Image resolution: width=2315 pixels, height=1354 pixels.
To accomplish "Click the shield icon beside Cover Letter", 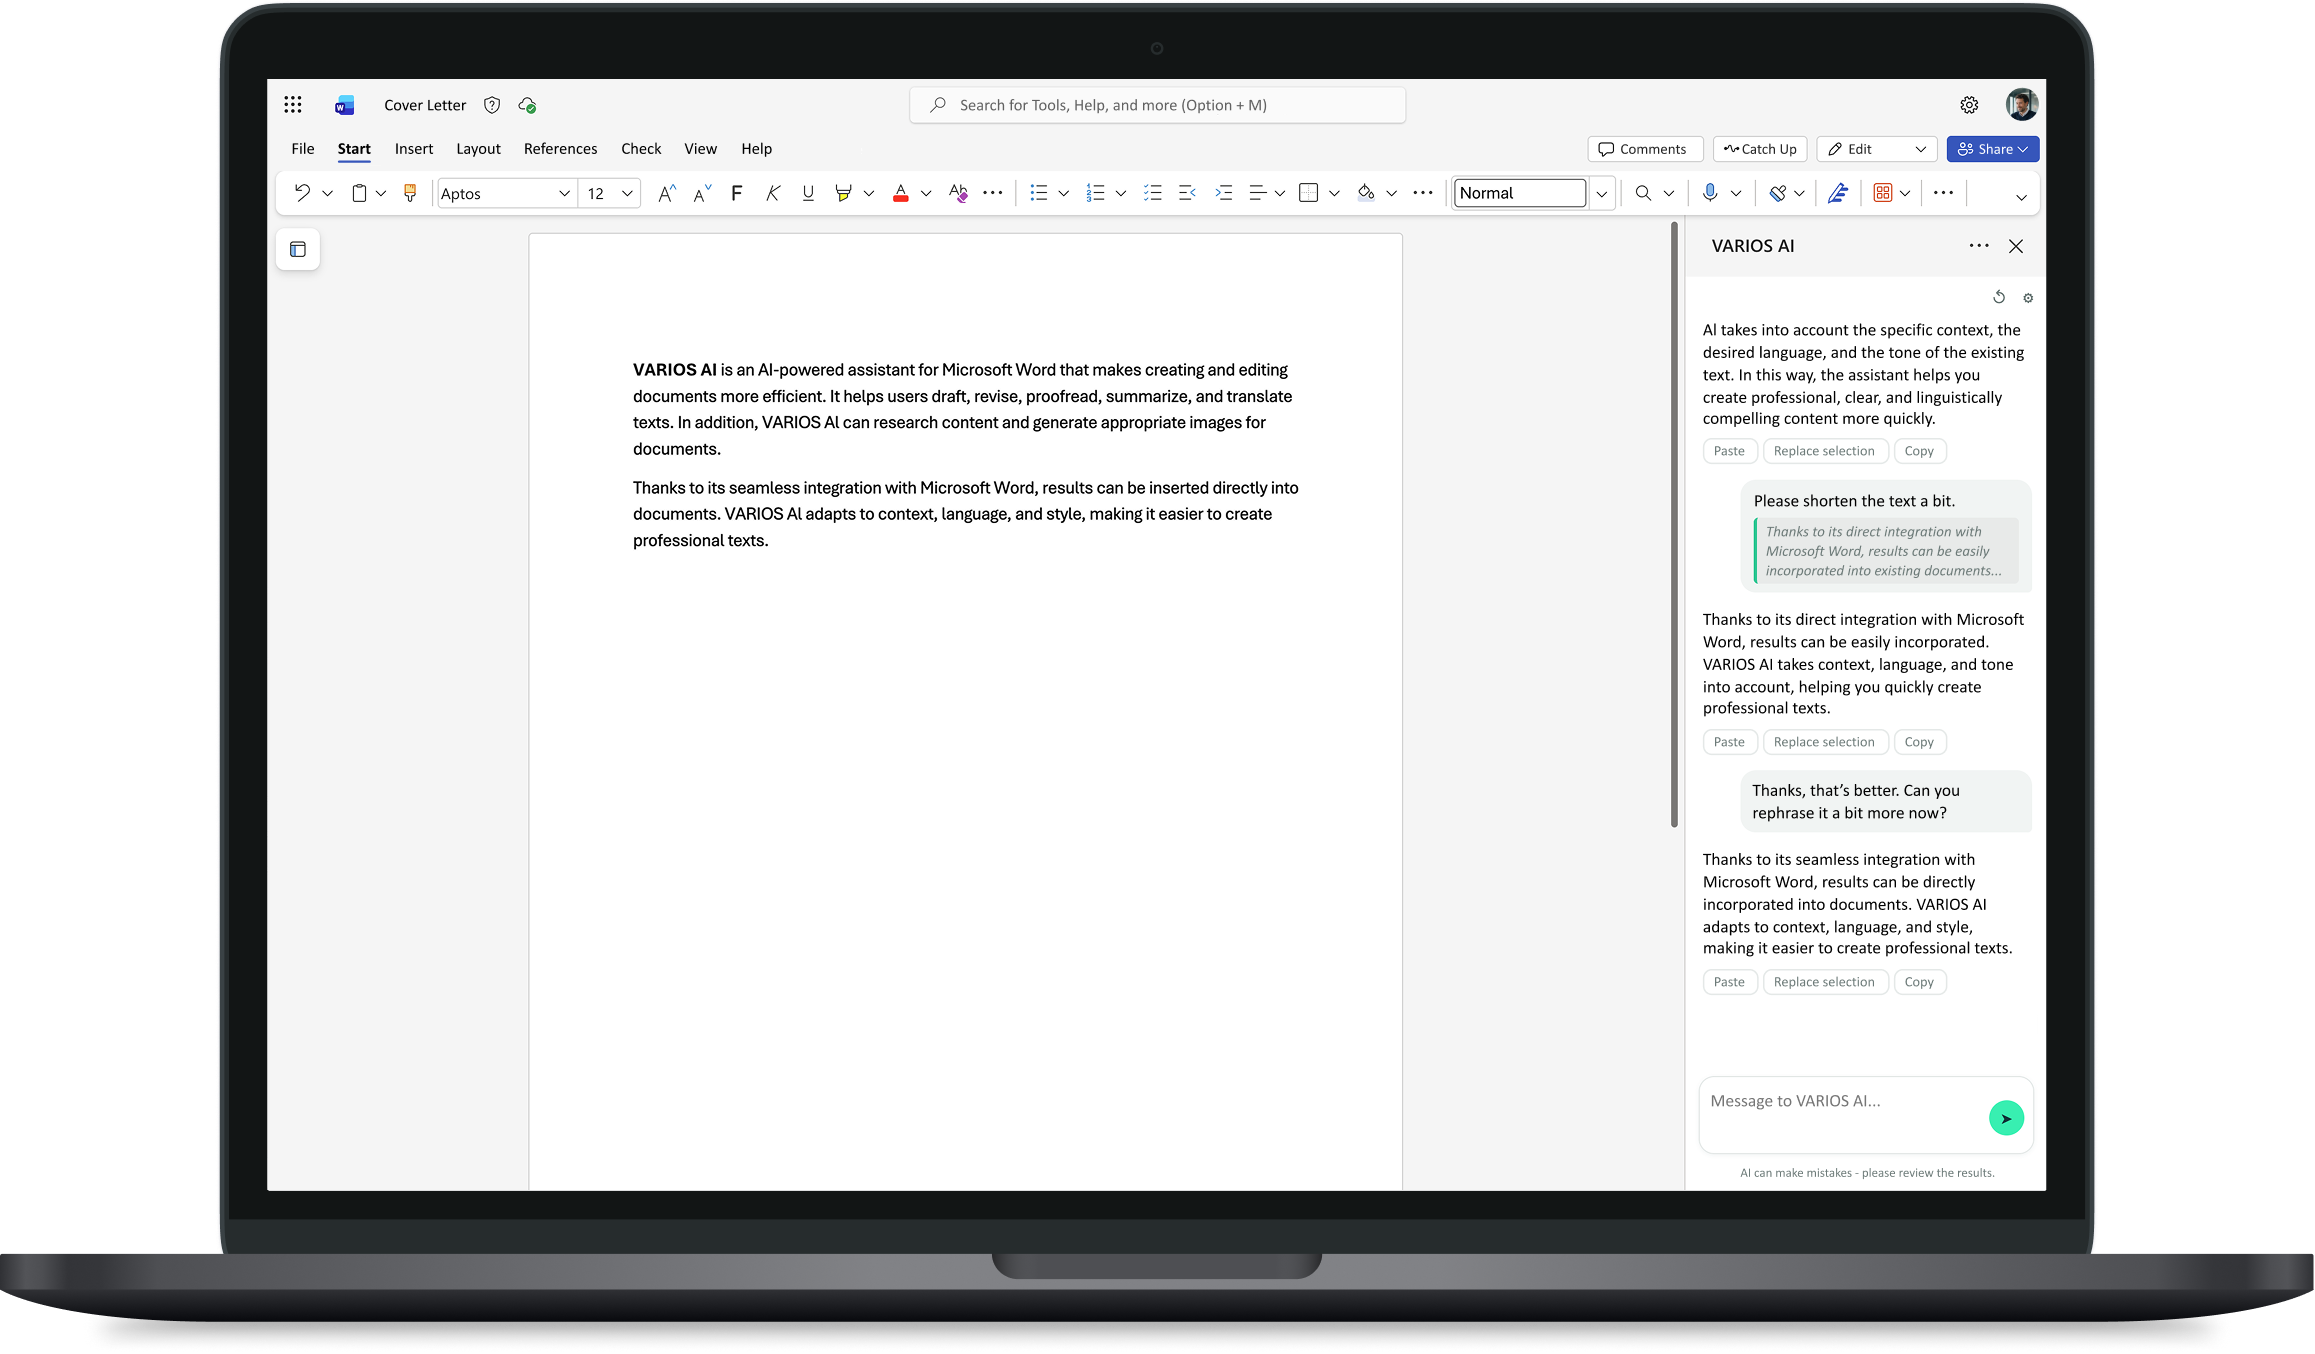I will pos(492,105).
